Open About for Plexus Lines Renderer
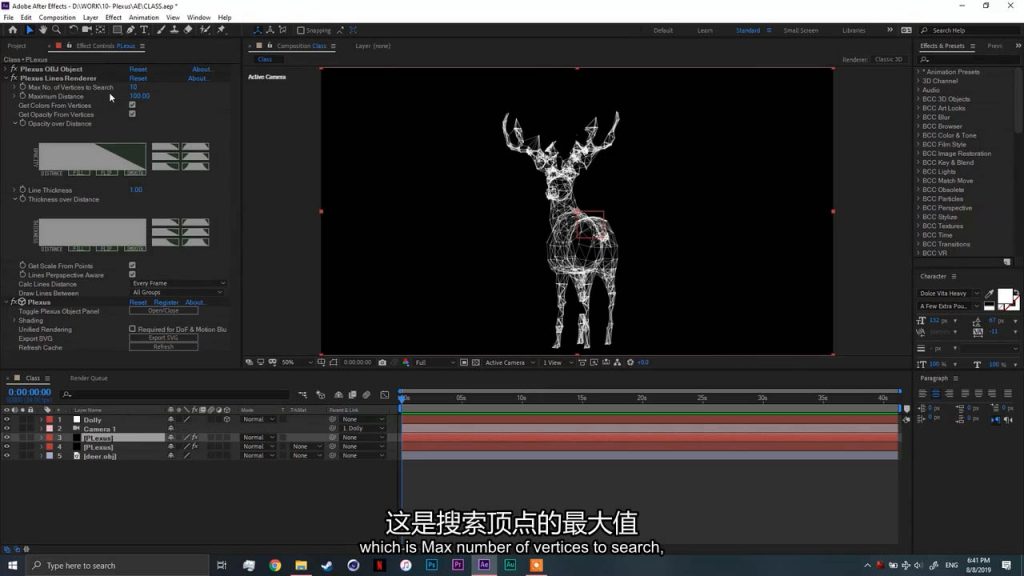Screen dimensions: 1024x576 pos(198,78)
